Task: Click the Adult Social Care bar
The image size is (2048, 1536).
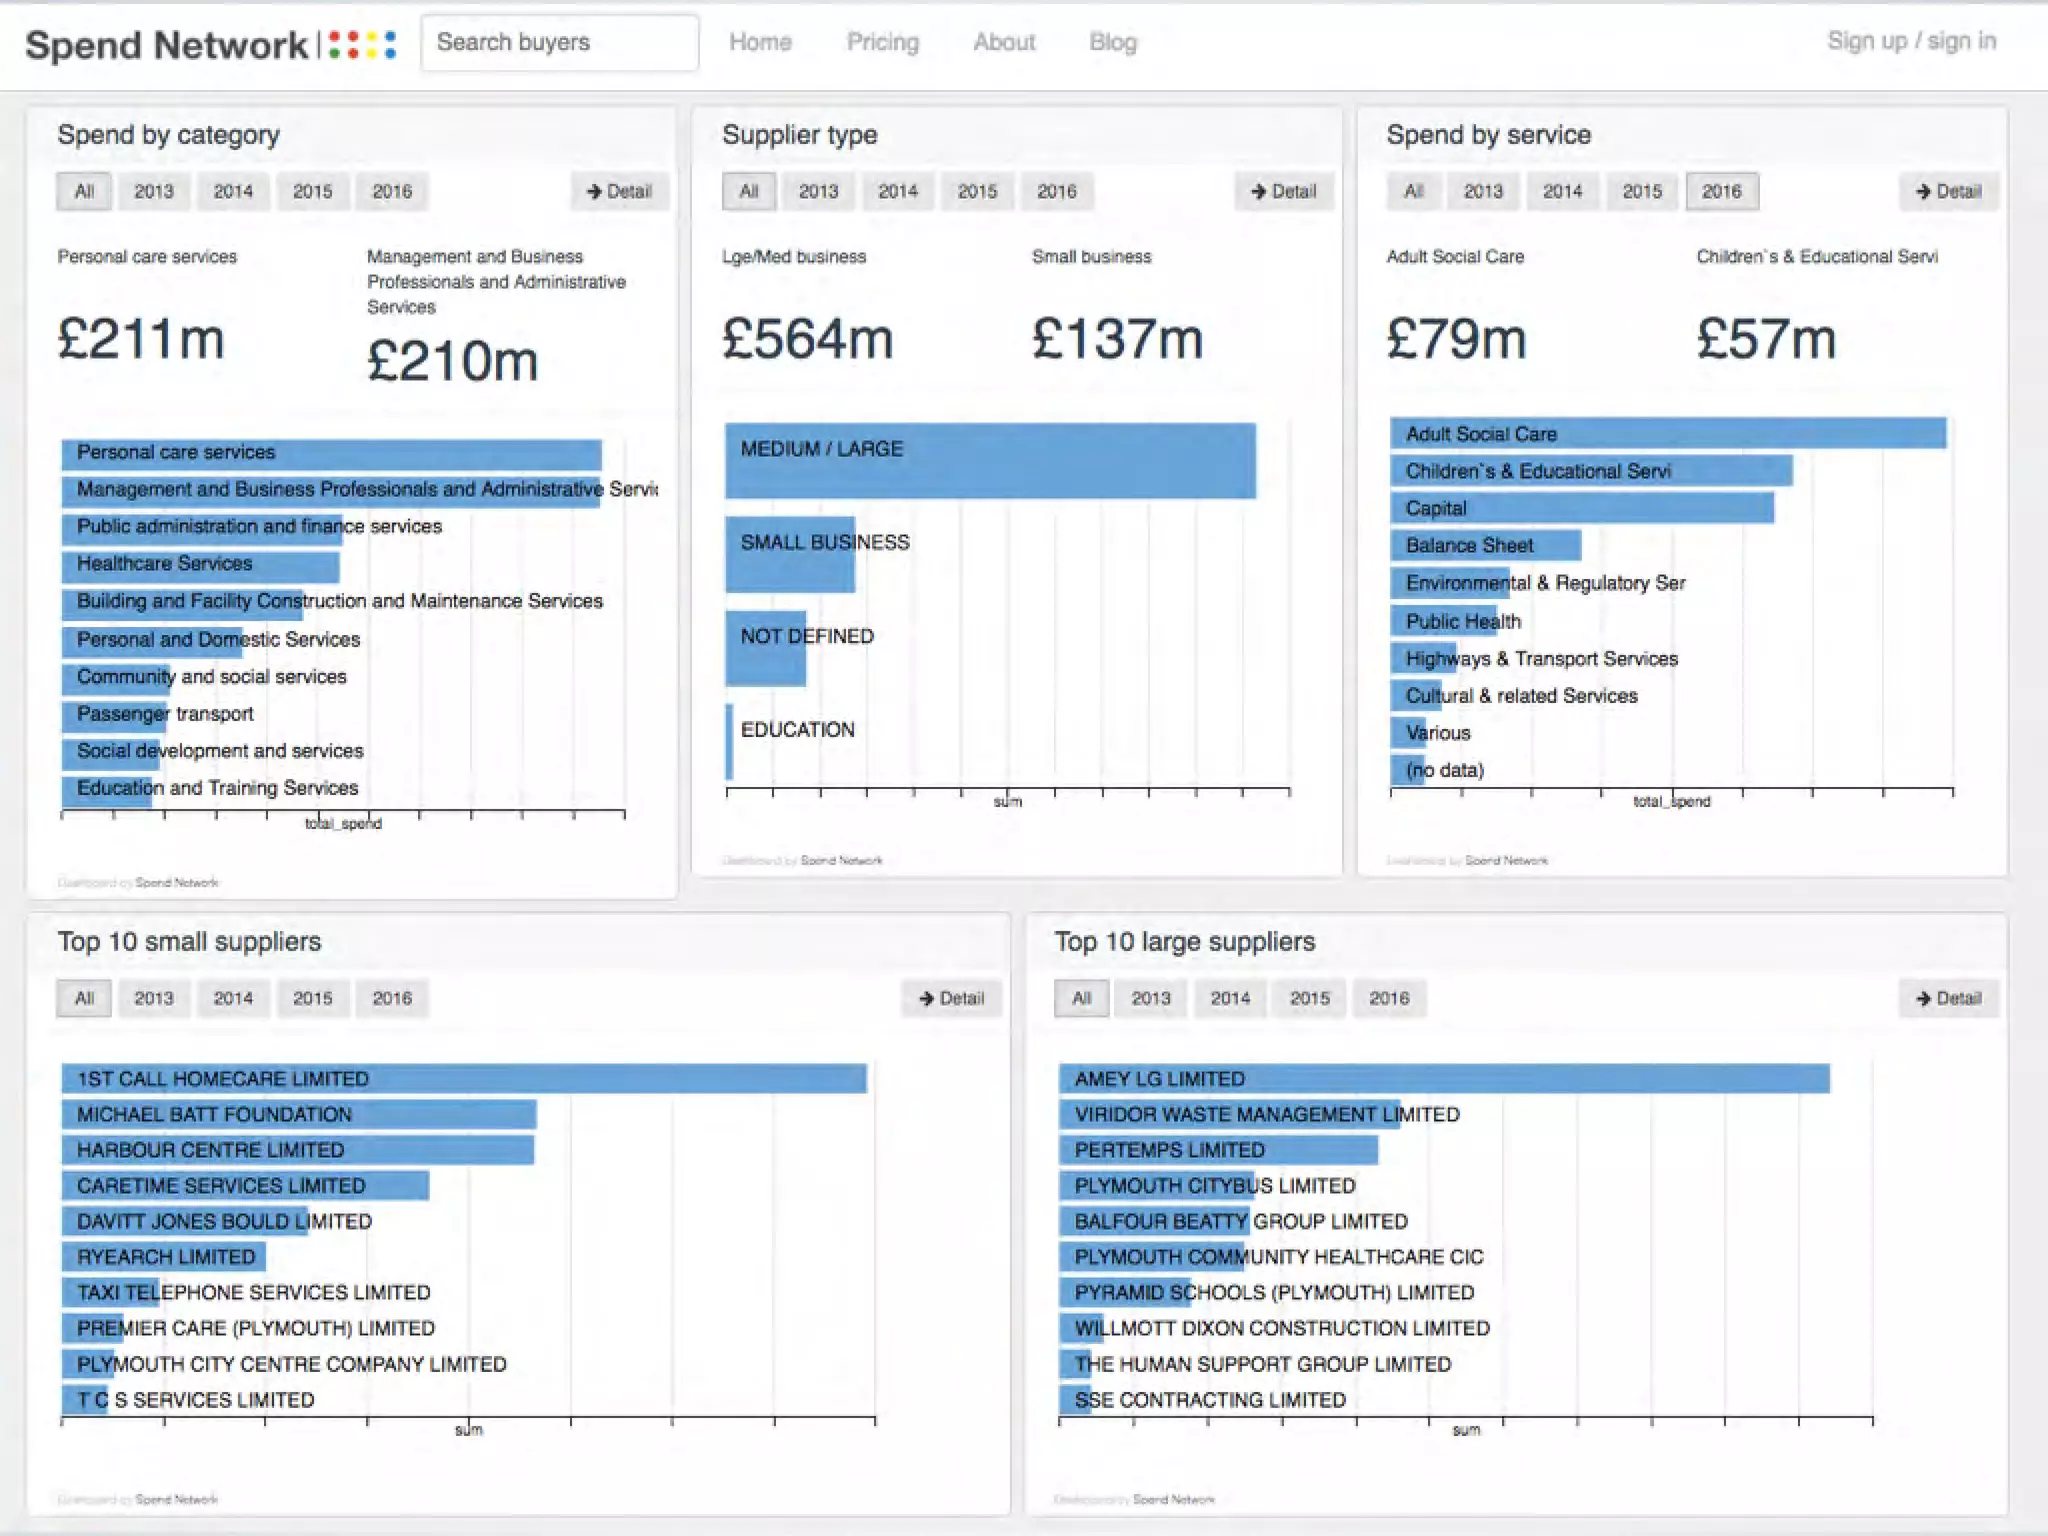Action: (1667, 433)
